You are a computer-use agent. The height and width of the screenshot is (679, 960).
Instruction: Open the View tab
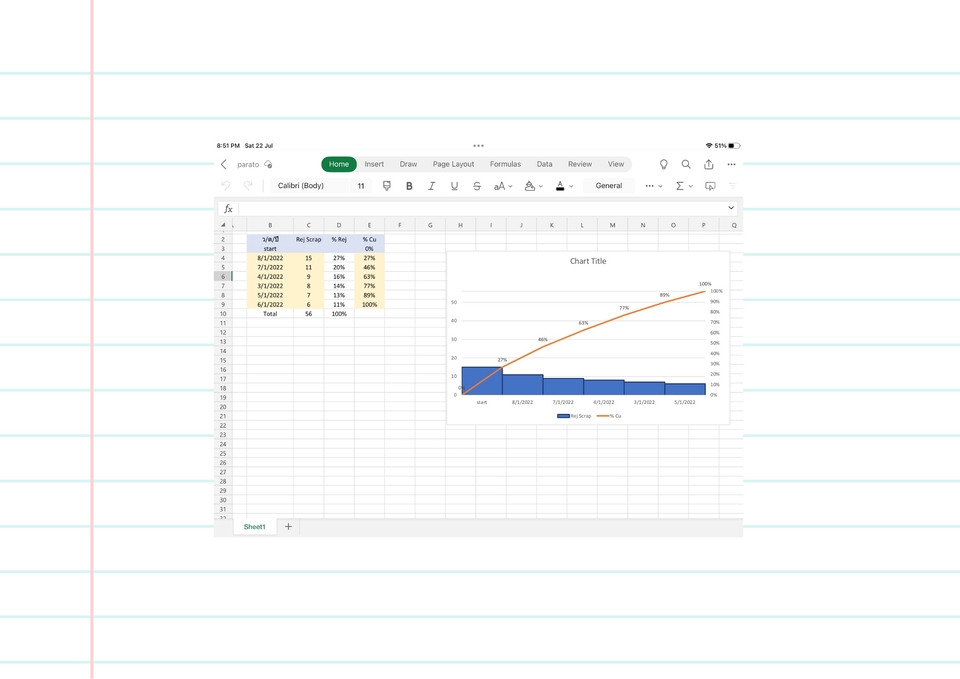[616, 164]
